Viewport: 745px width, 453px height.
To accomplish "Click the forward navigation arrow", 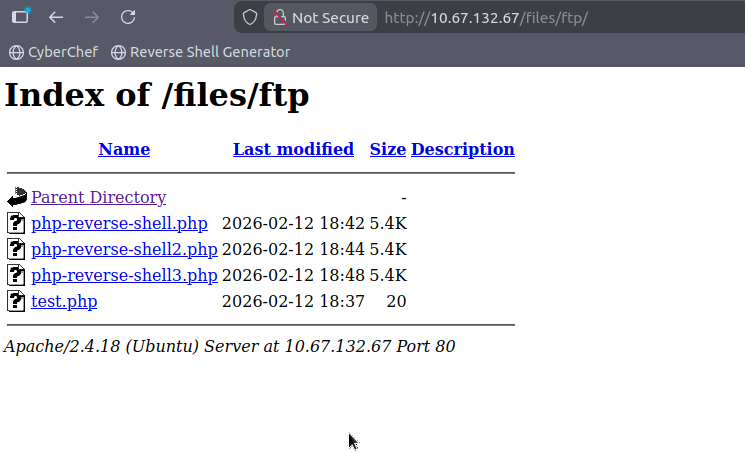I will 92,17.
